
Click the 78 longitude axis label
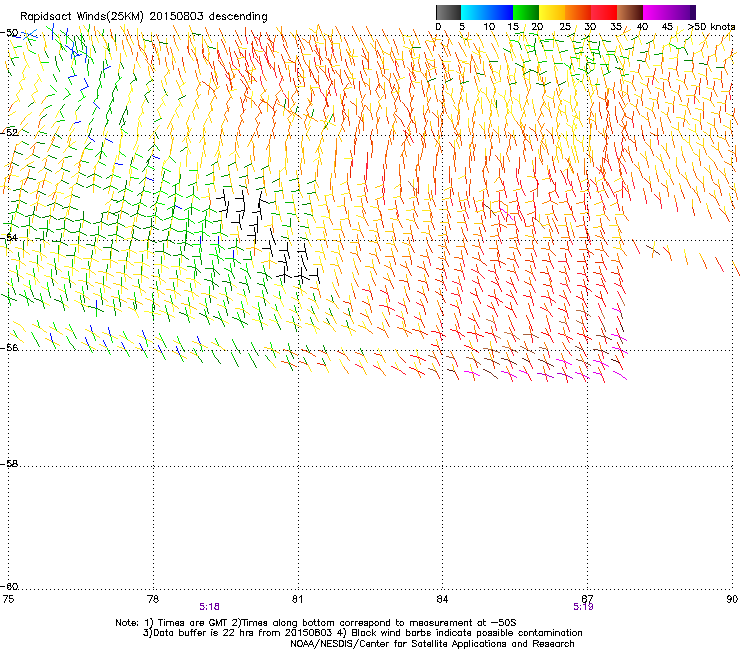pos(153,599)
